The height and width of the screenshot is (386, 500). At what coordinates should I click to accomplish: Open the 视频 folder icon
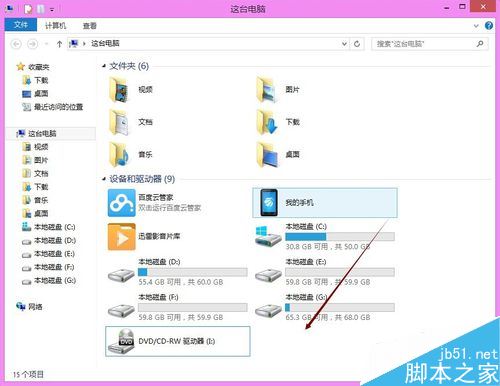point(118,89)
